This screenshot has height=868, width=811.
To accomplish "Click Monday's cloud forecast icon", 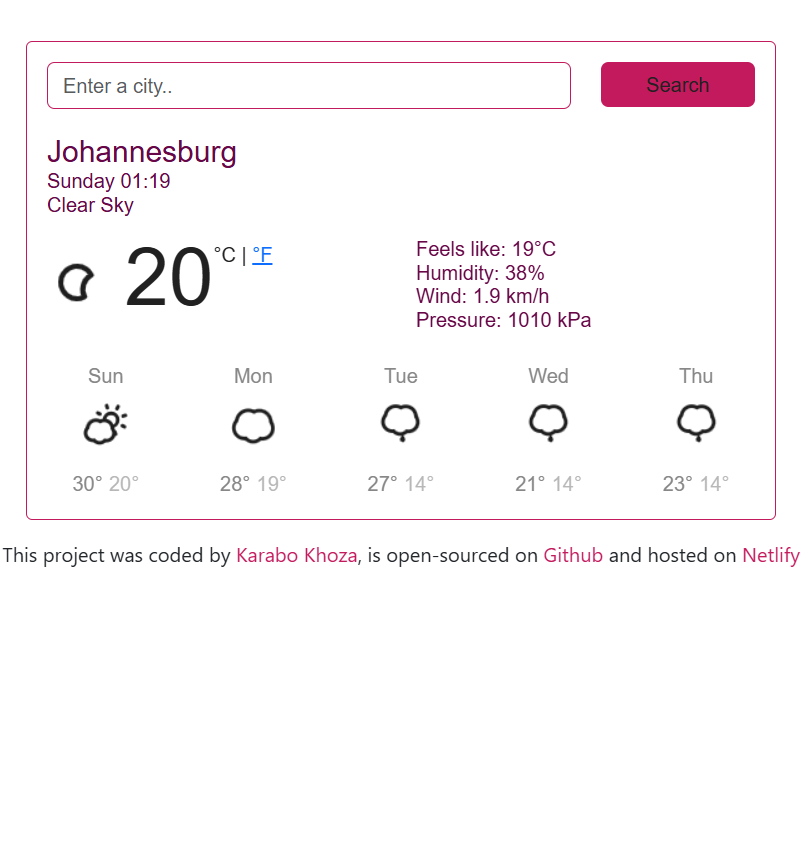I will pyautogui.click(x=252, y=422).
